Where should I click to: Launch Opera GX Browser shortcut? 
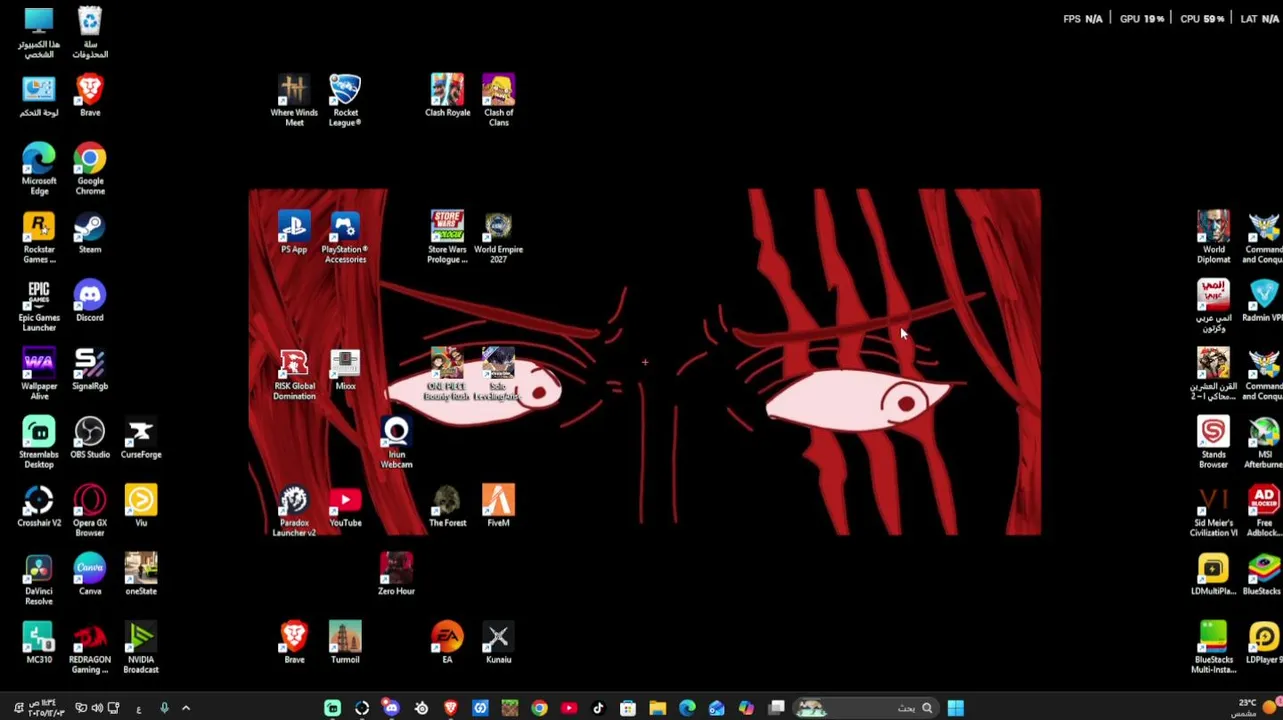tap(90, 510)
